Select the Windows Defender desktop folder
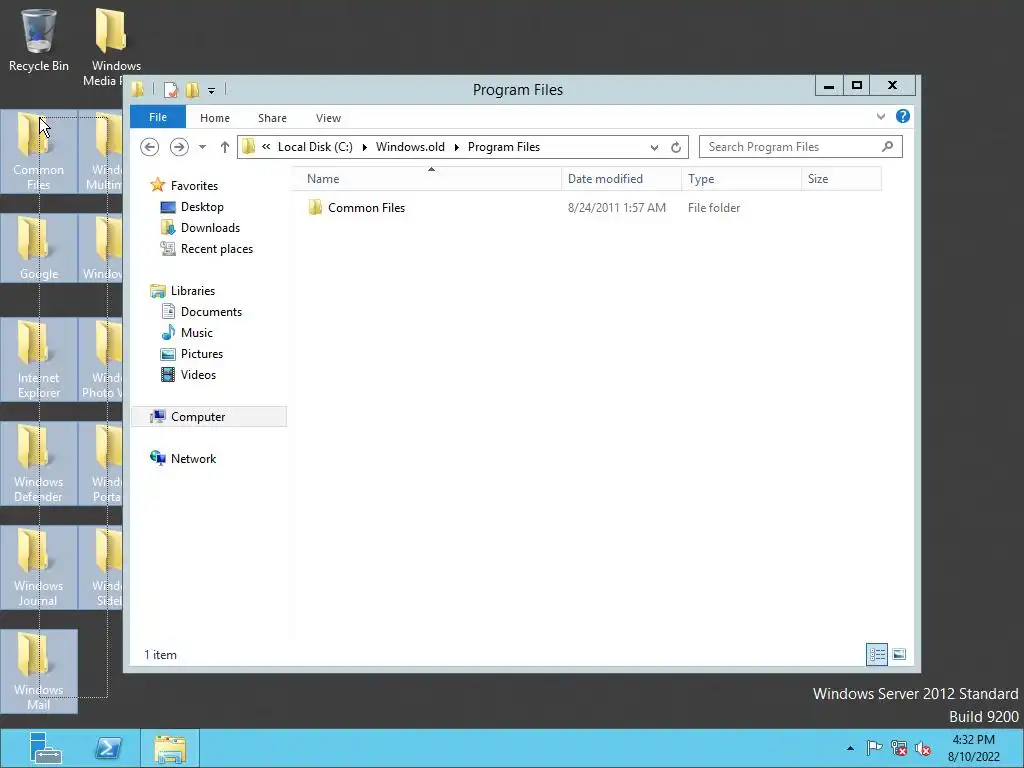 (39, 463)
